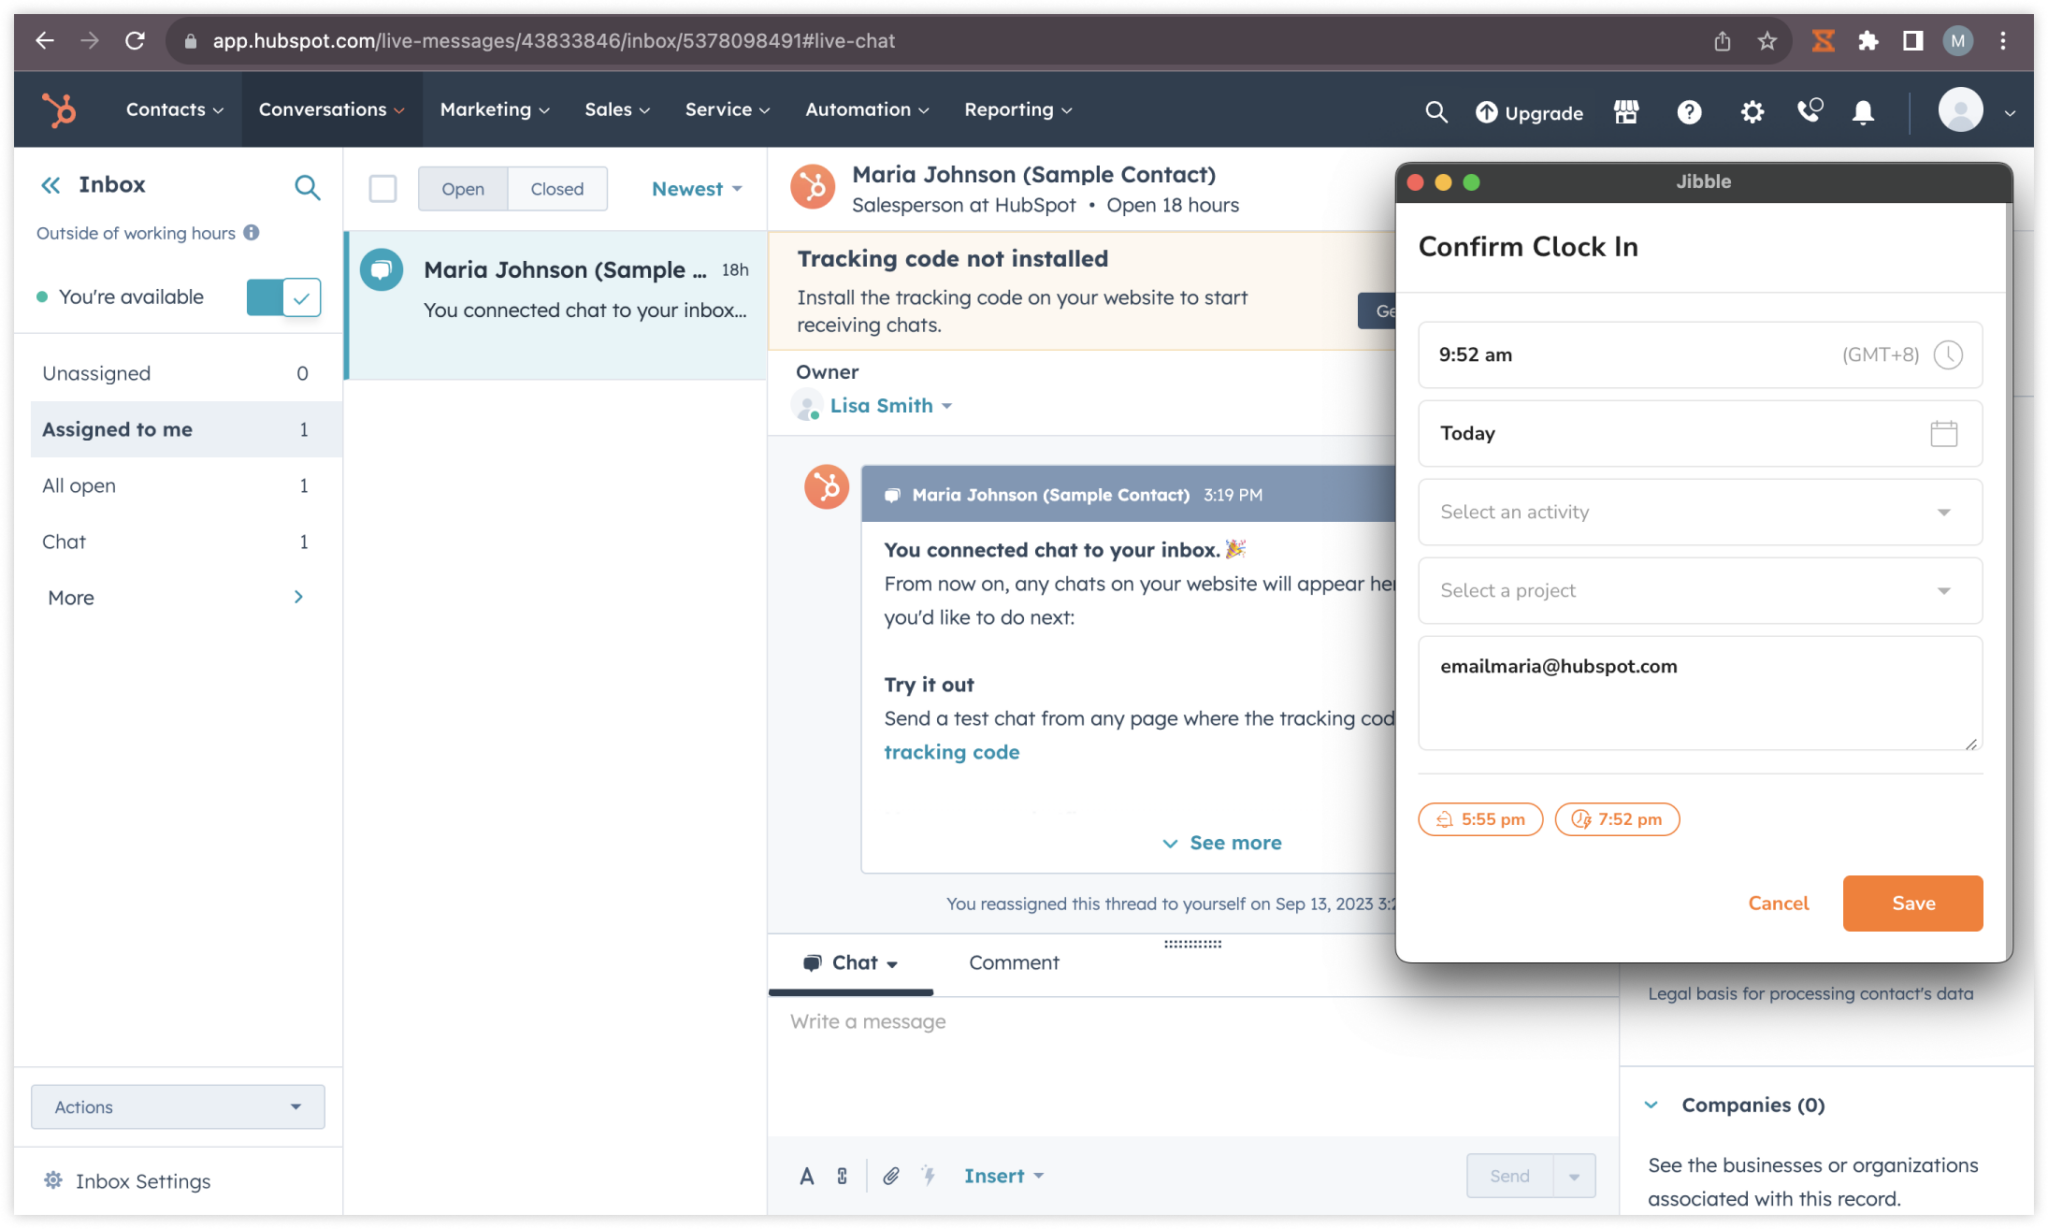Open the tracking code link
Viewport: 2048px width, 1229px height.
click(951, 751)
